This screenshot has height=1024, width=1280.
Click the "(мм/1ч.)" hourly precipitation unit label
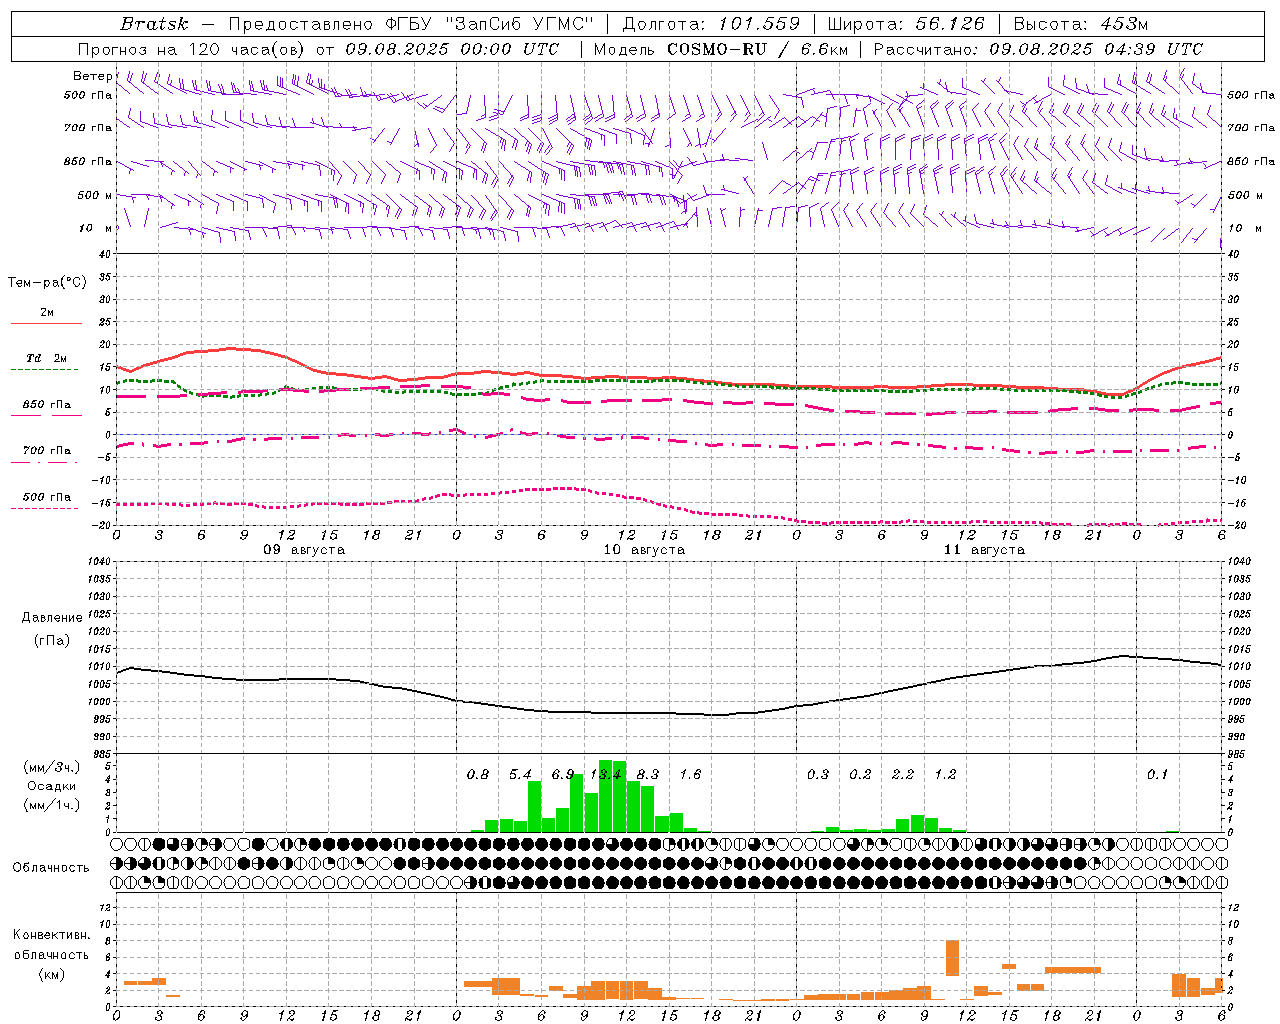click(52, 805)
